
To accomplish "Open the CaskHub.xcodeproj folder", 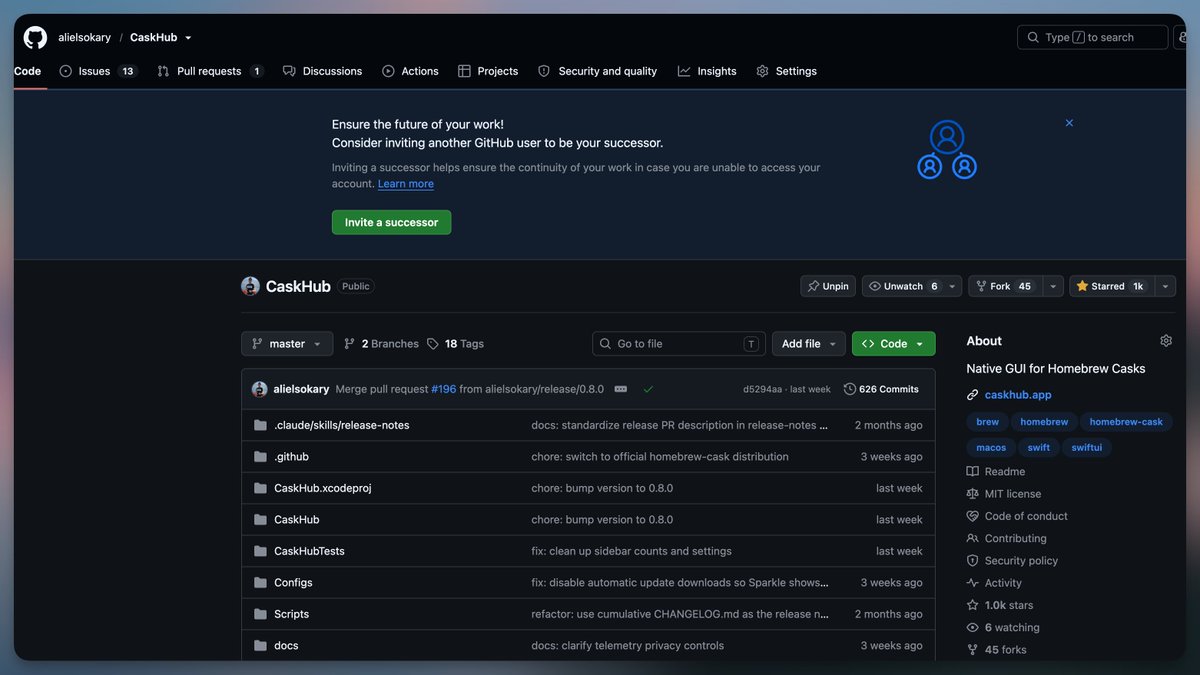I will [323, 488].
